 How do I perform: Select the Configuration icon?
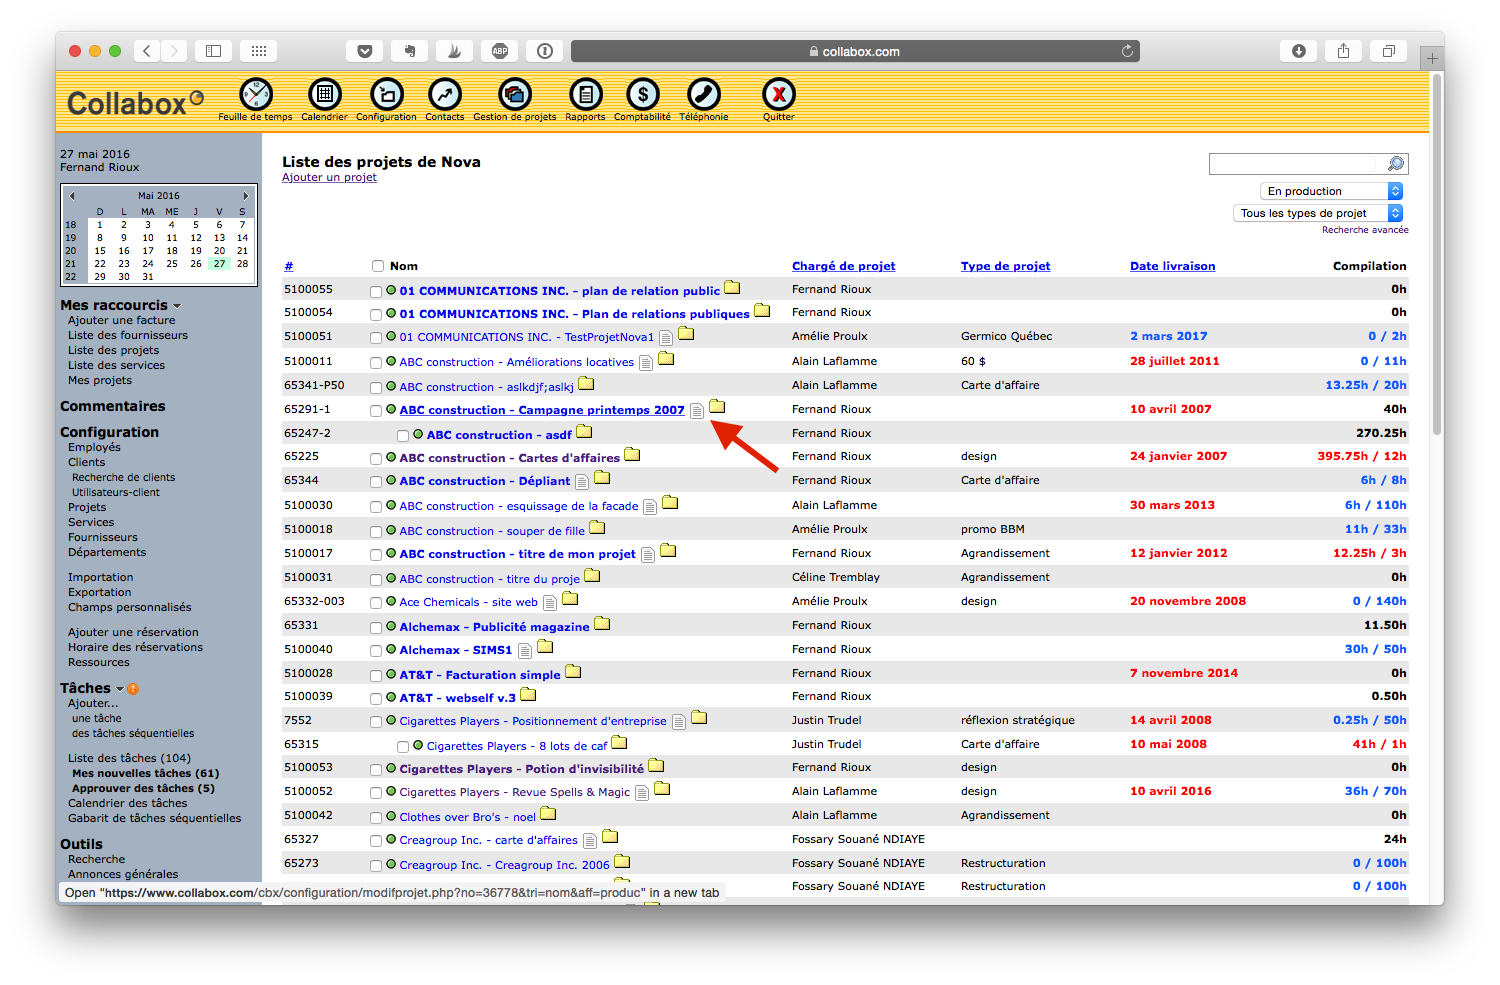point(385,93)
